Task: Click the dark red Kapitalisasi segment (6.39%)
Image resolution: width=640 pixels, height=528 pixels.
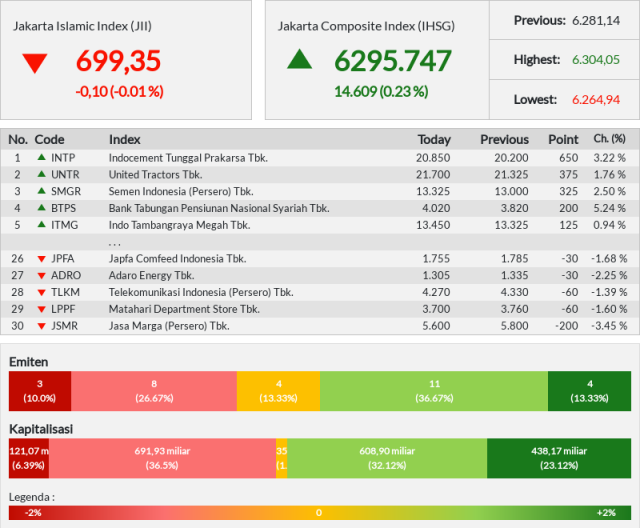Action: (29, 458)
